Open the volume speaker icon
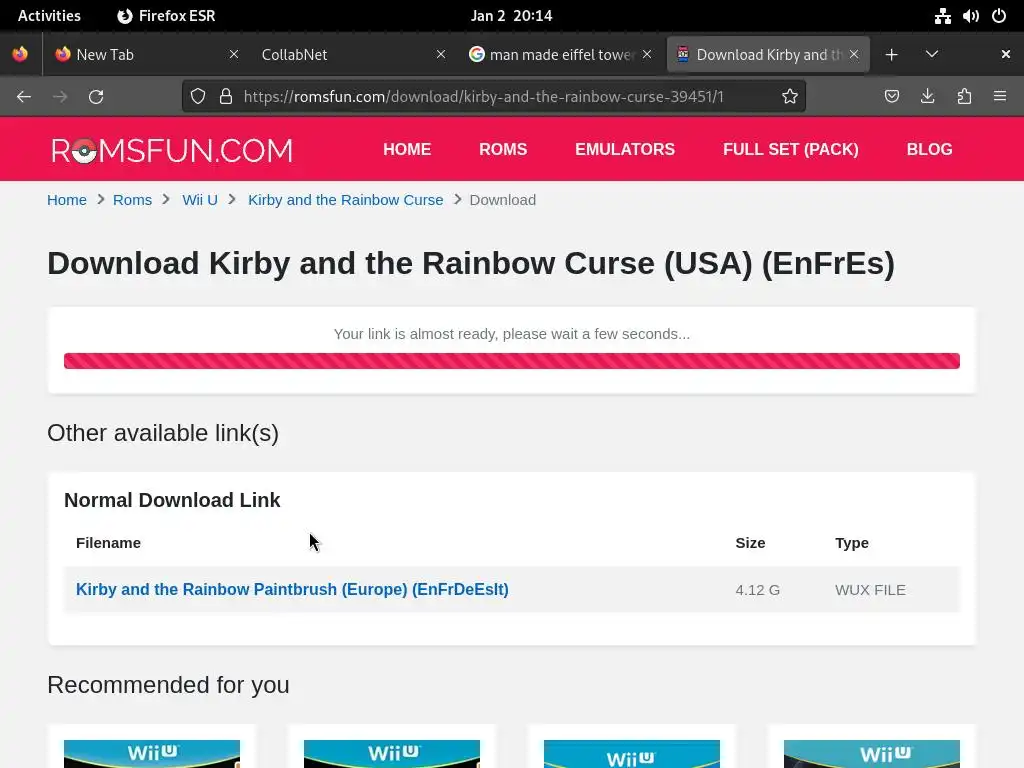The width and height of the screenshot is (1024, 768). [970, 16]
